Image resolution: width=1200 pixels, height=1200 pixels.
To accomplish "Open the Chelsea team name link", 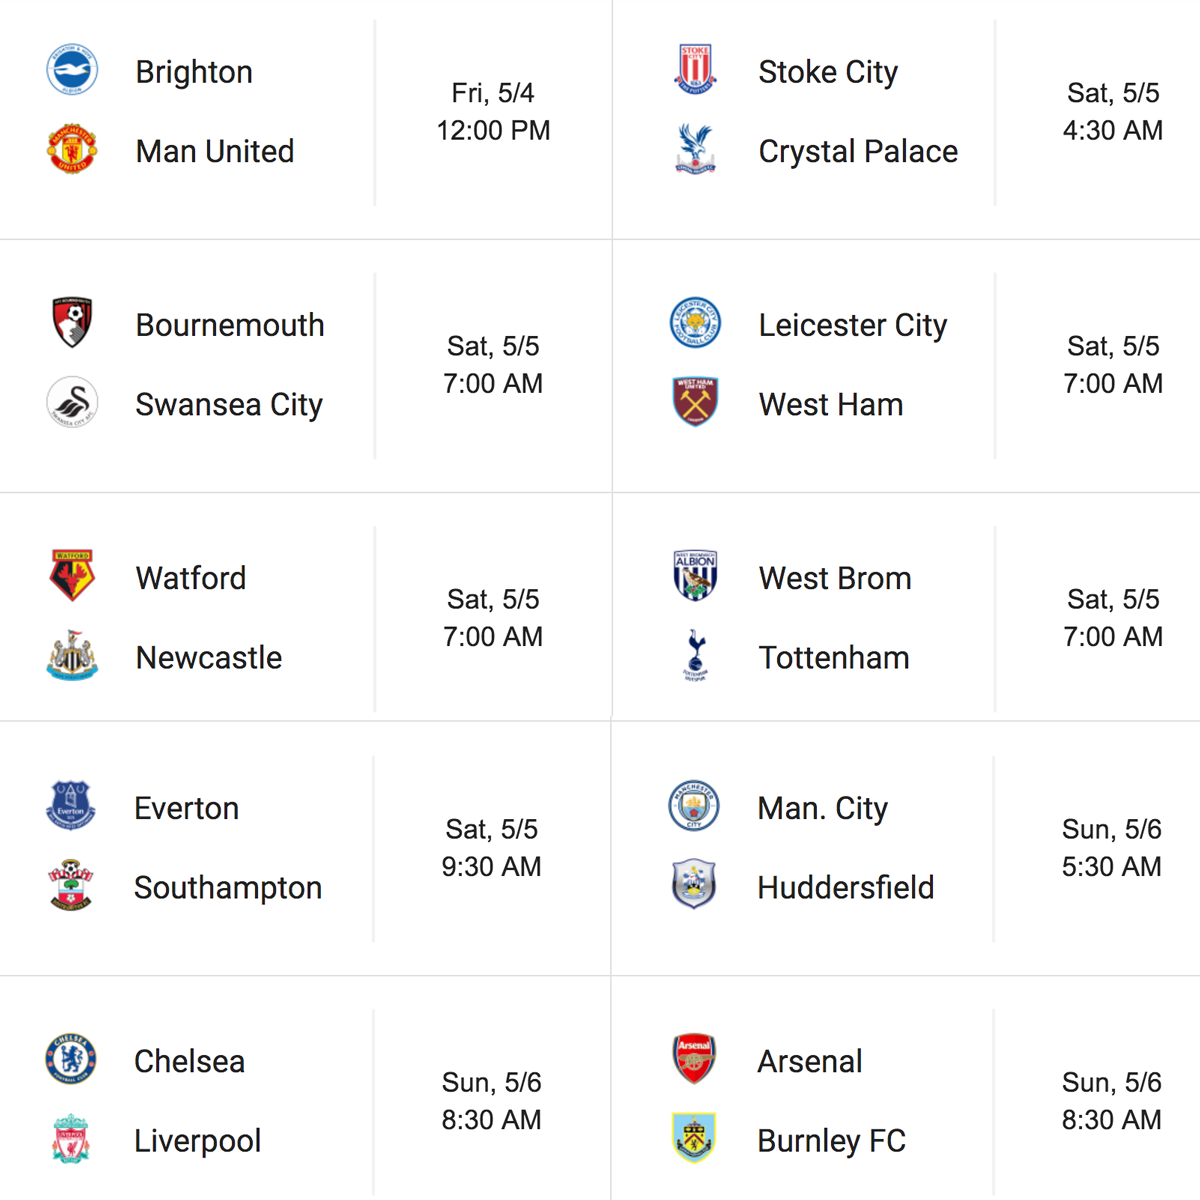I will (x=189, y=1061).
